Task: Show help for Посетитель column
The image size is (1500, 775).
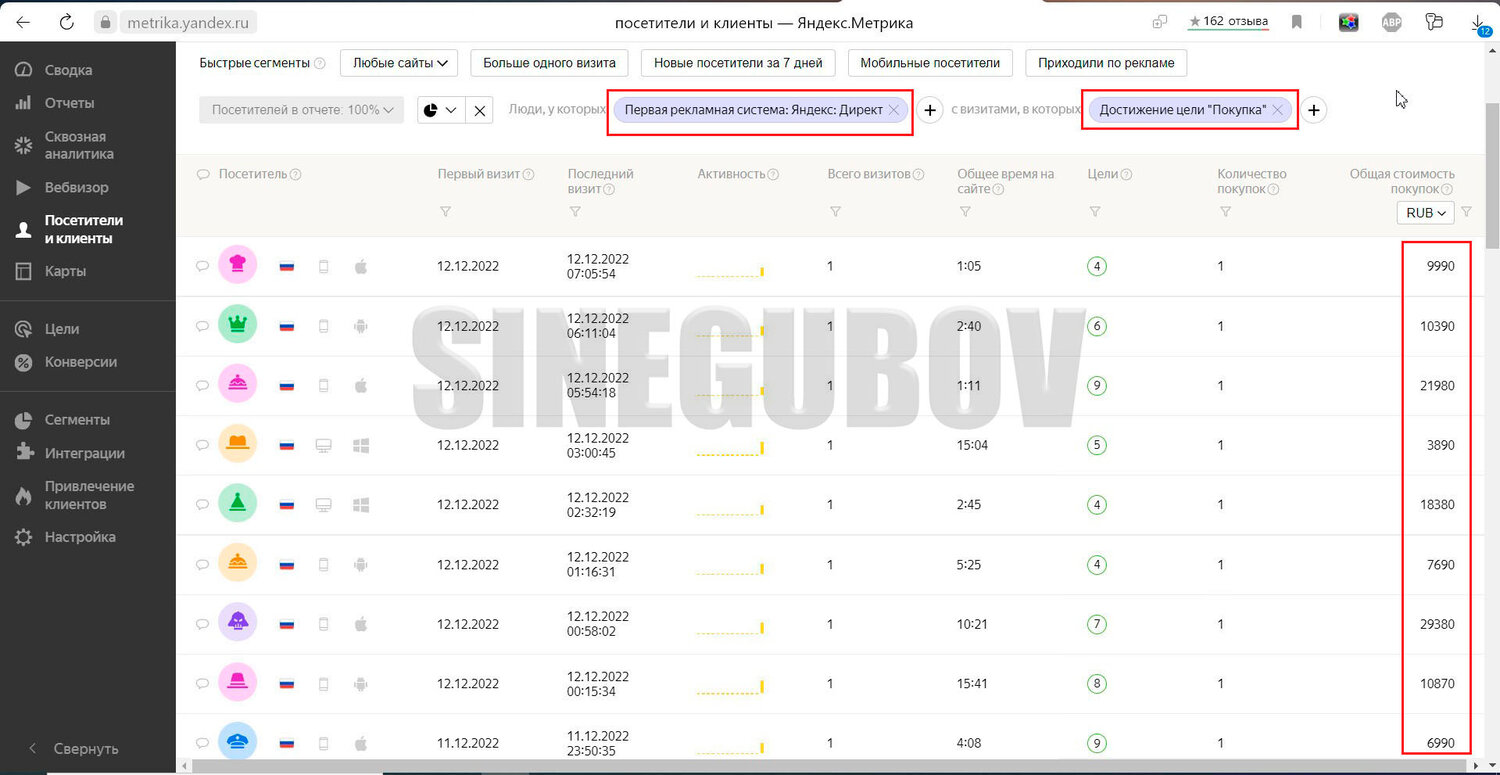Action: click(x=295, y=174)
